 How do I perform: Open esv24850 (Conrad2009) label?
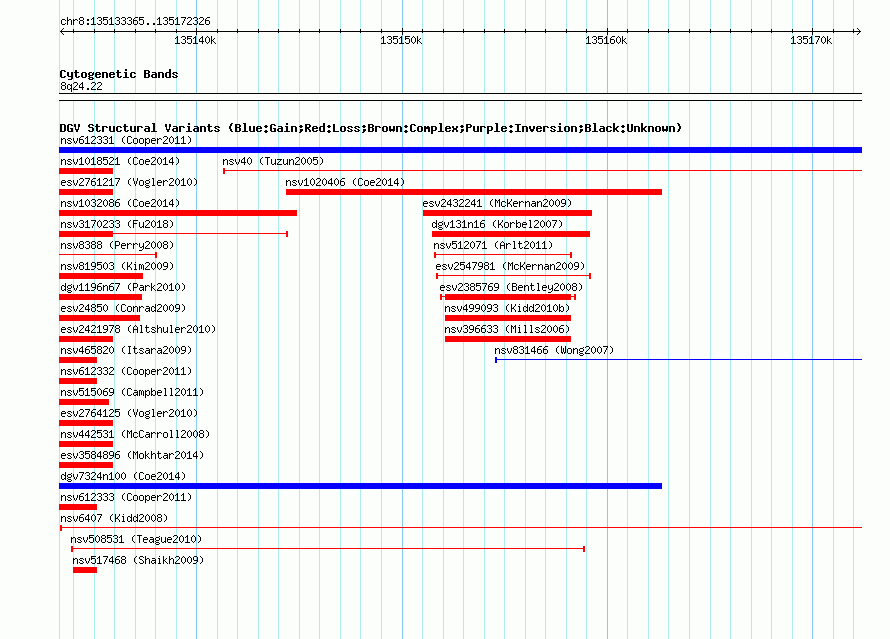click(x=123, y=308)
